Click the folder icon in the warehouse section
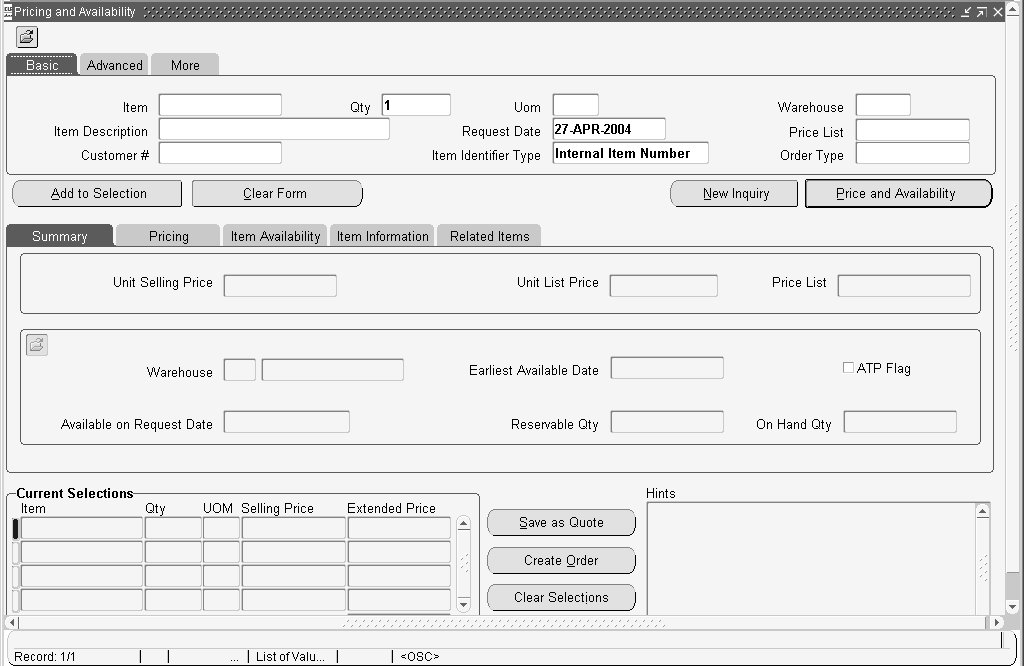 pyautogui.click(x=37, y=344)
